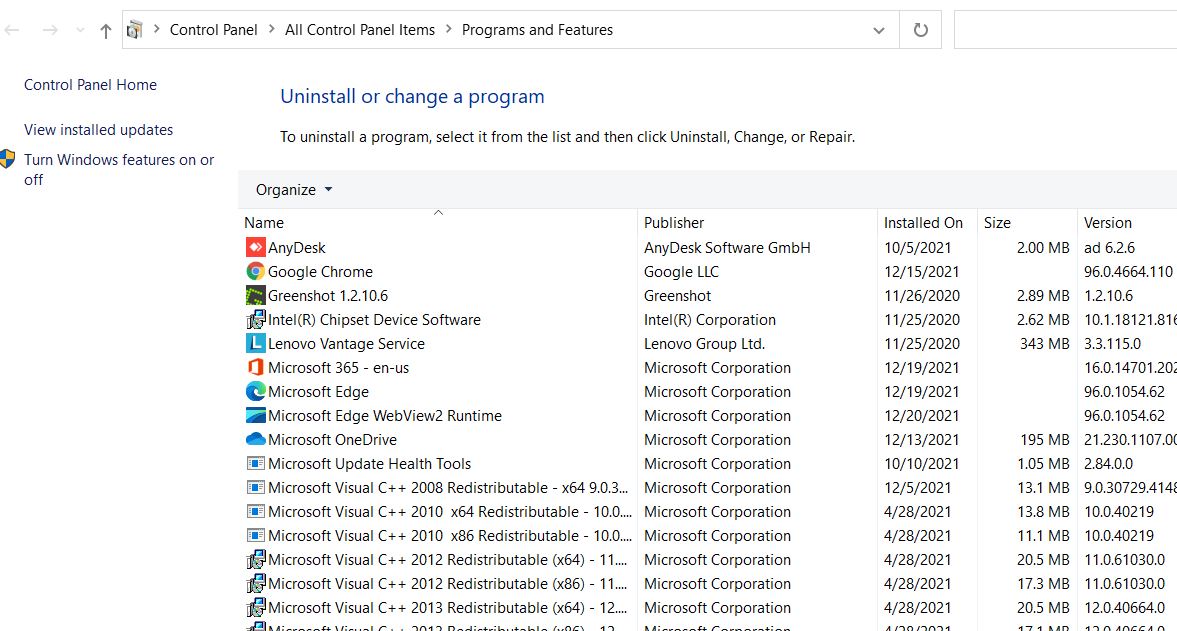
Task: Open Control Panel Home link
Action: coord(90,85)
